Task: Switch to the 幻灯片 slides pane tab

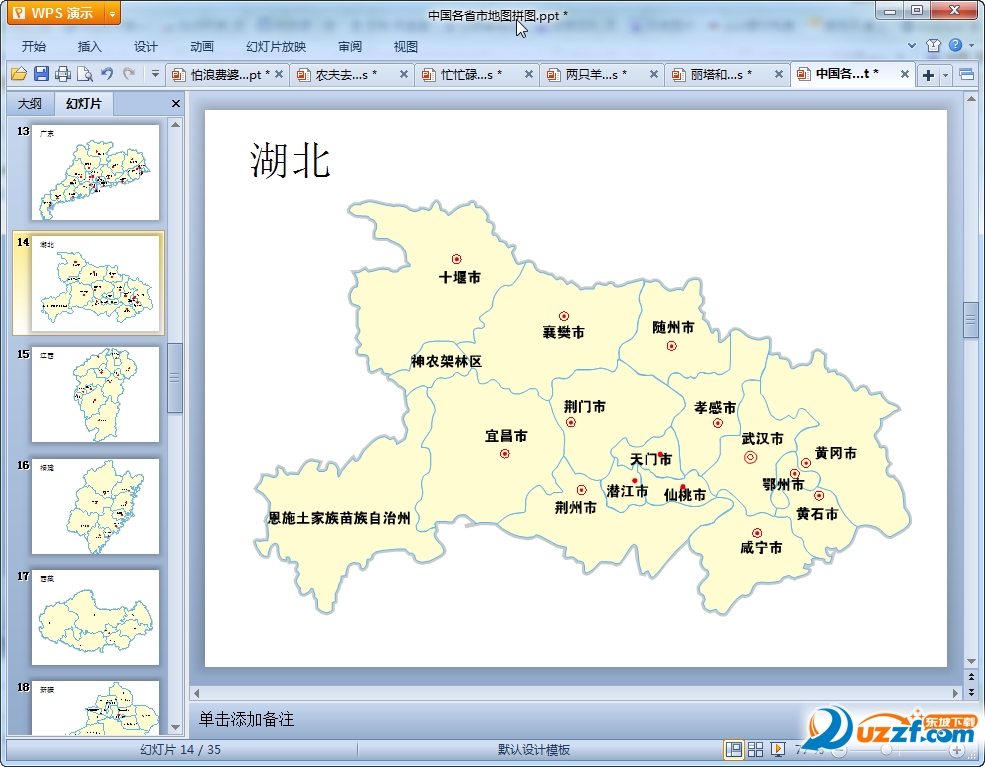Action: [83, 104]
